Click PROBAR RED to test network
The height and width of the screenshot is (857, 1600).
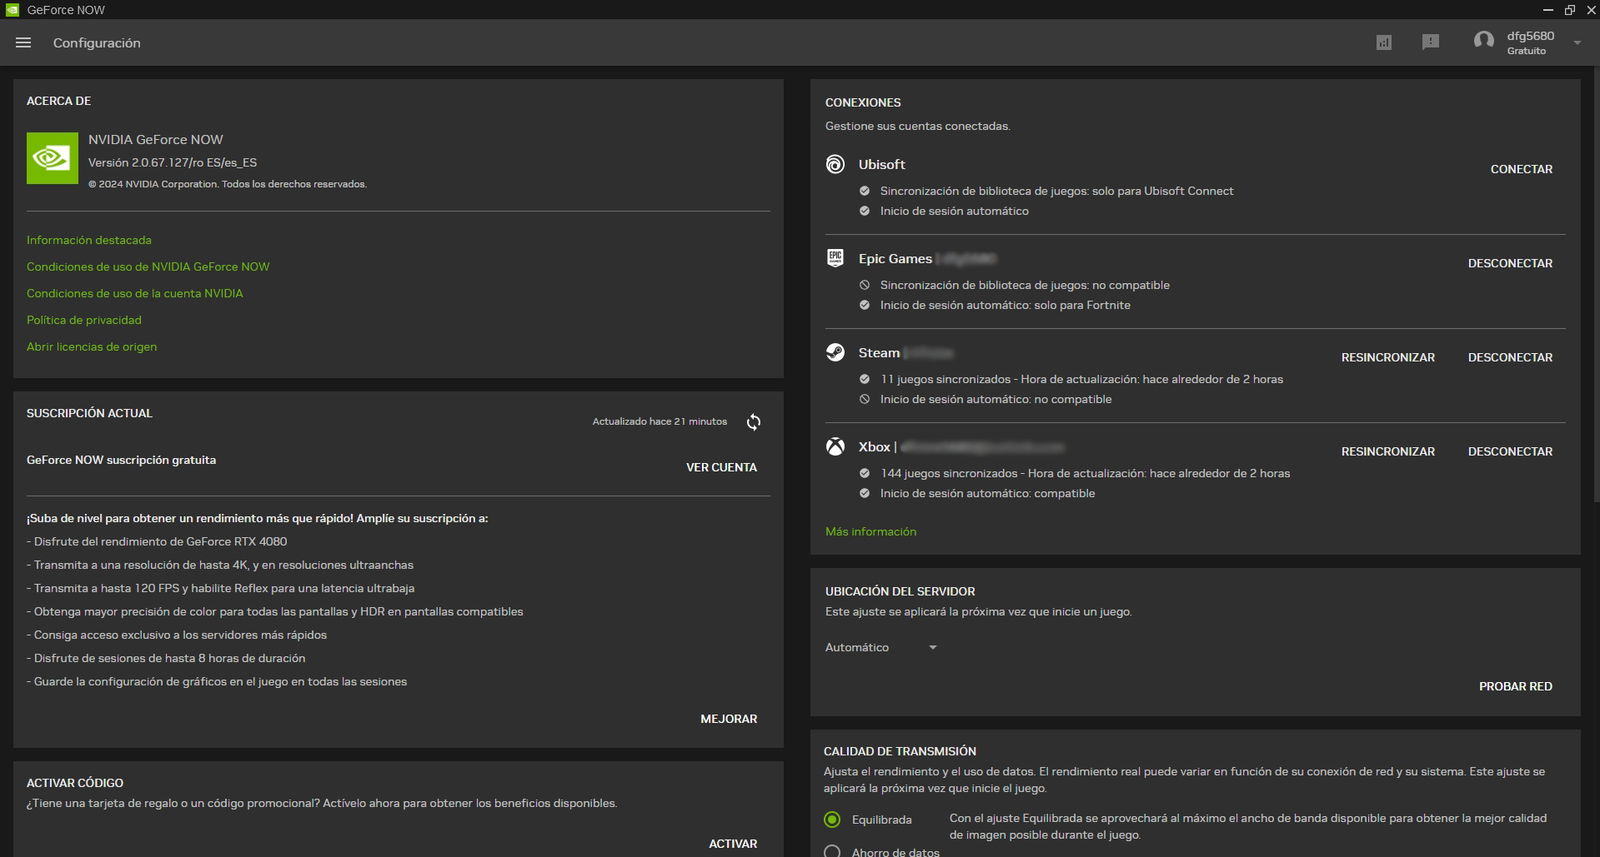tap(1515, 686)
